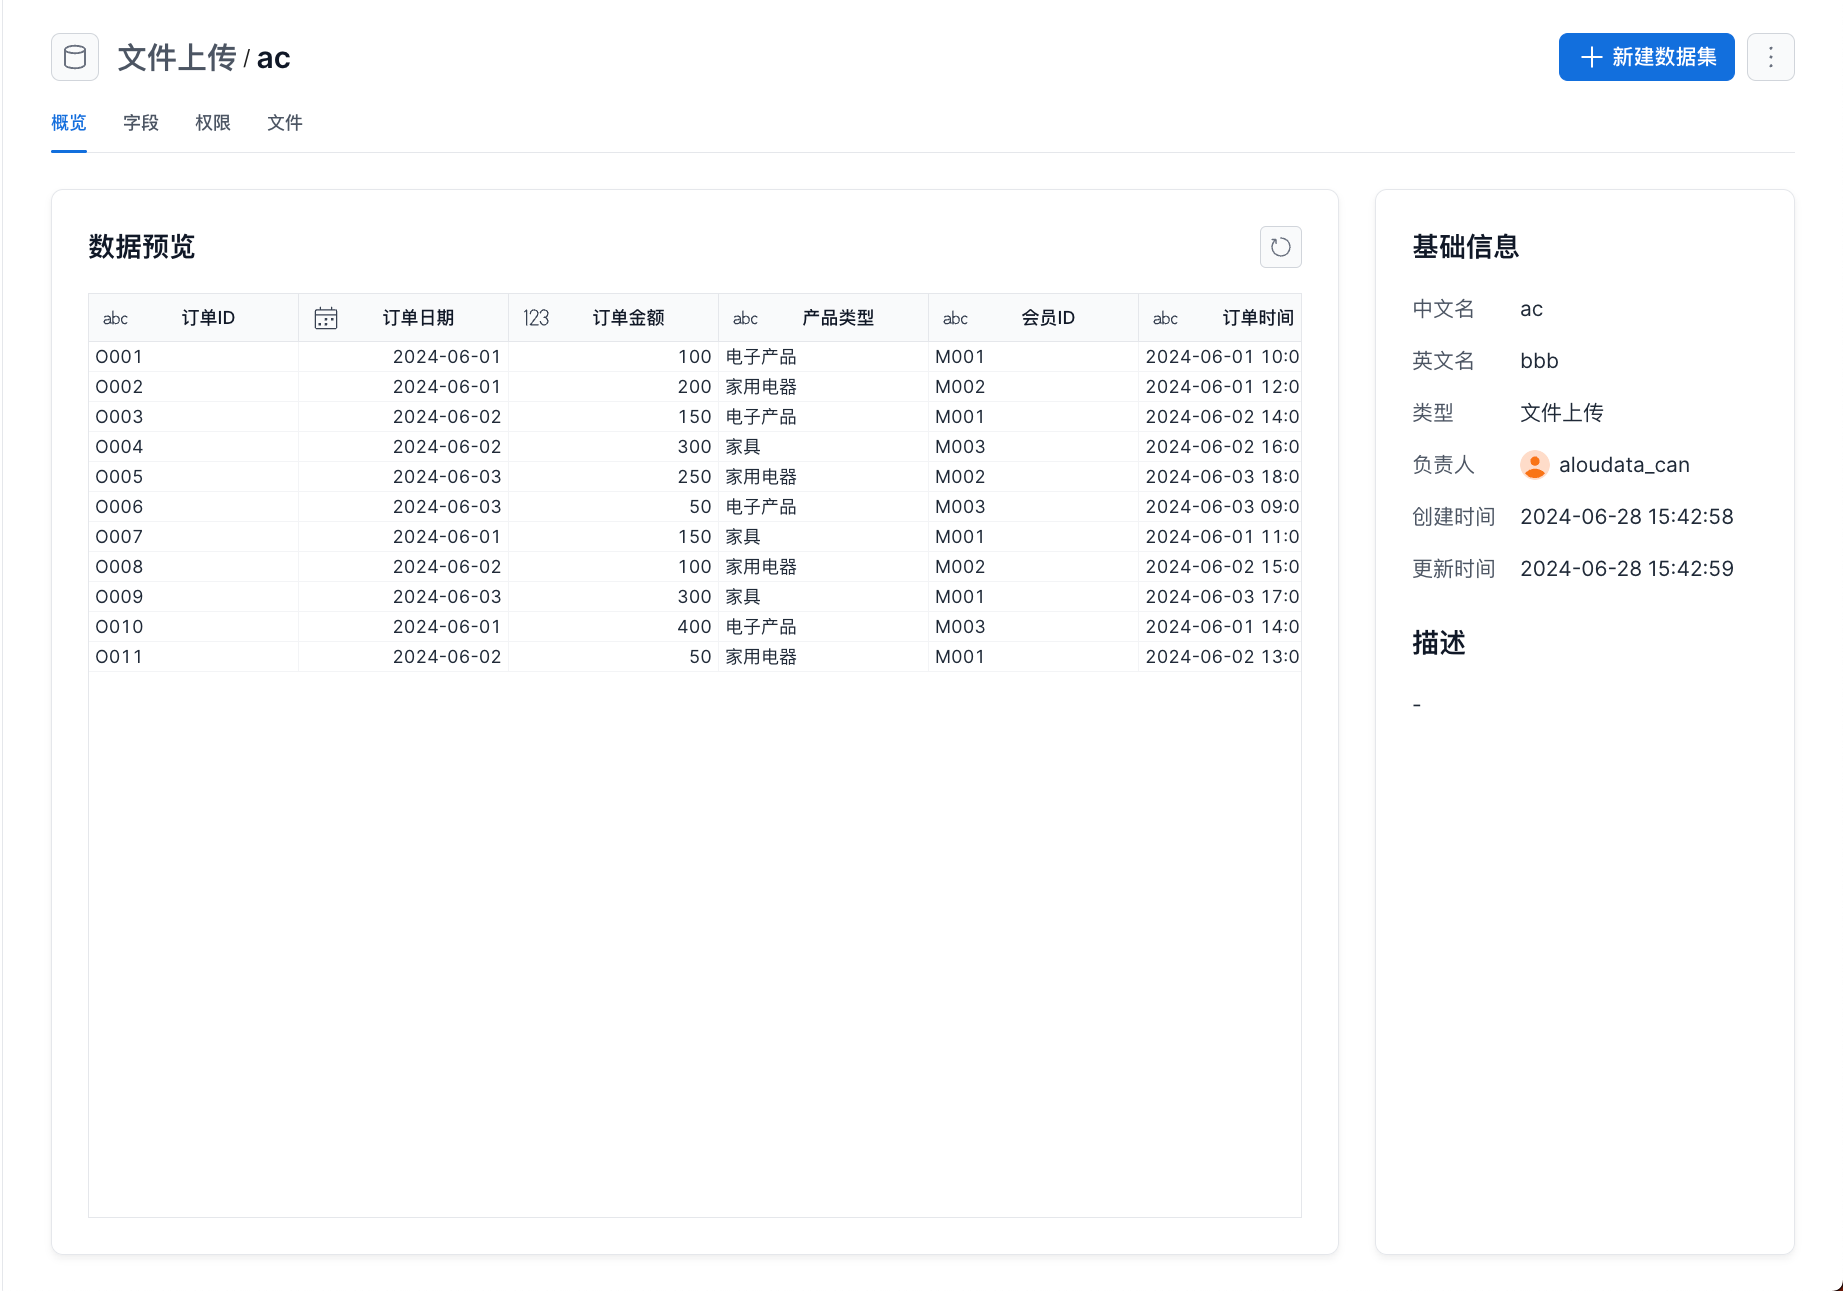Click the abc type icon for 产品类型
This screenshot has height=1291, width=1843.
tap(746, 318)
